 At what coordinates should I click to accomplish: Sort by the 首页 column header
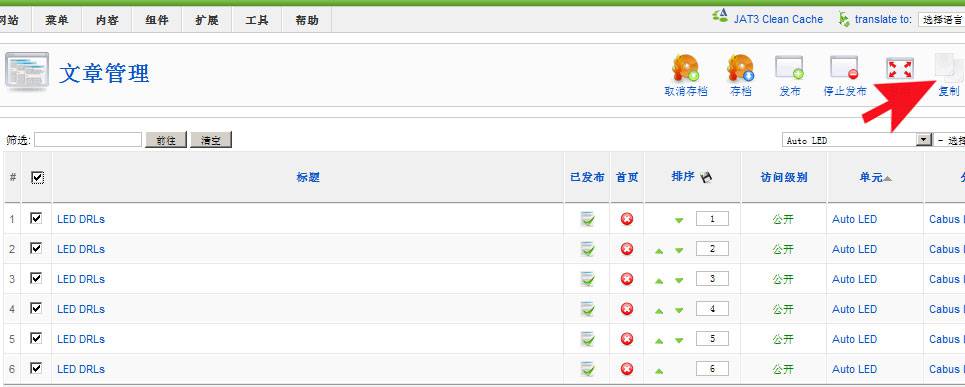627,178
